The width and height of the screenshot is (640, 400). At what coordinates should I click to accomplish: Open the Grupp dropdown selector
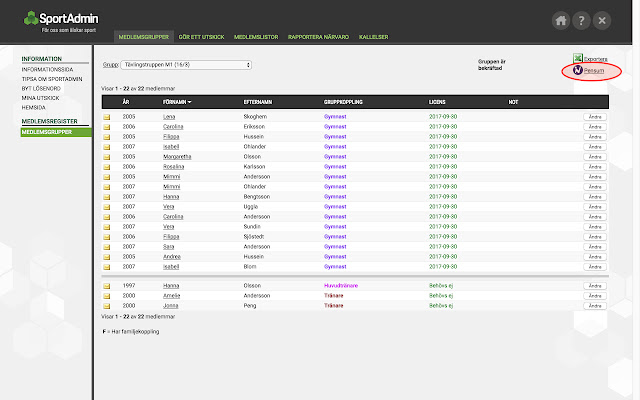(186, 65)
